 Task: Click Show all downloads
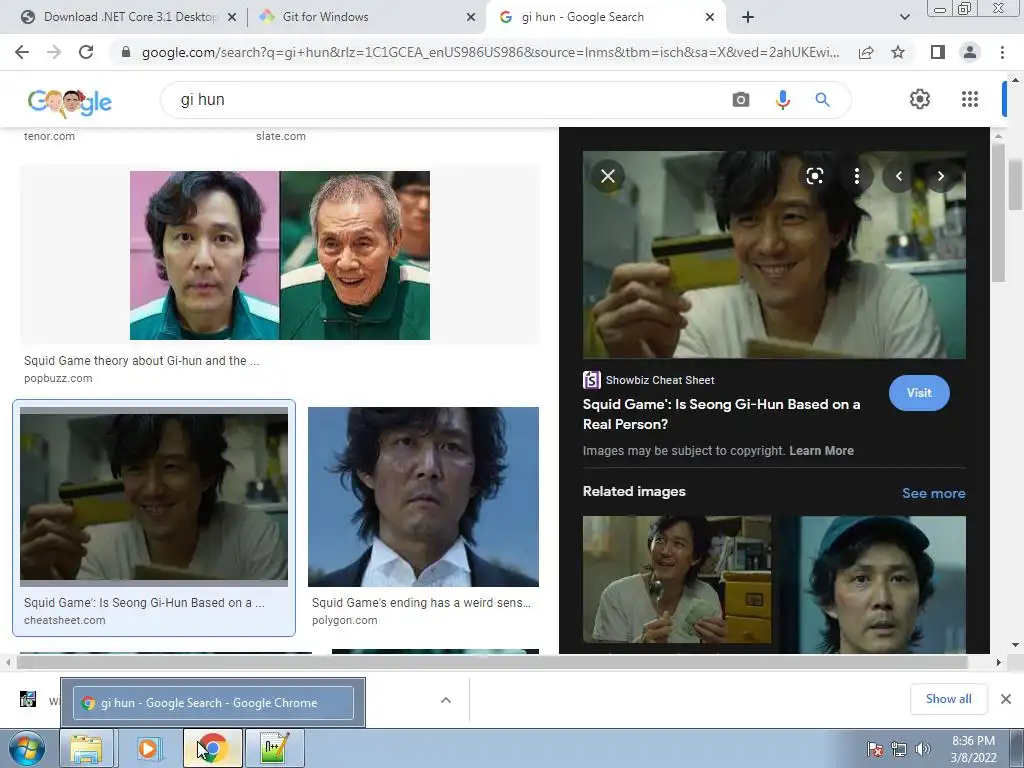tap(948, 699)
